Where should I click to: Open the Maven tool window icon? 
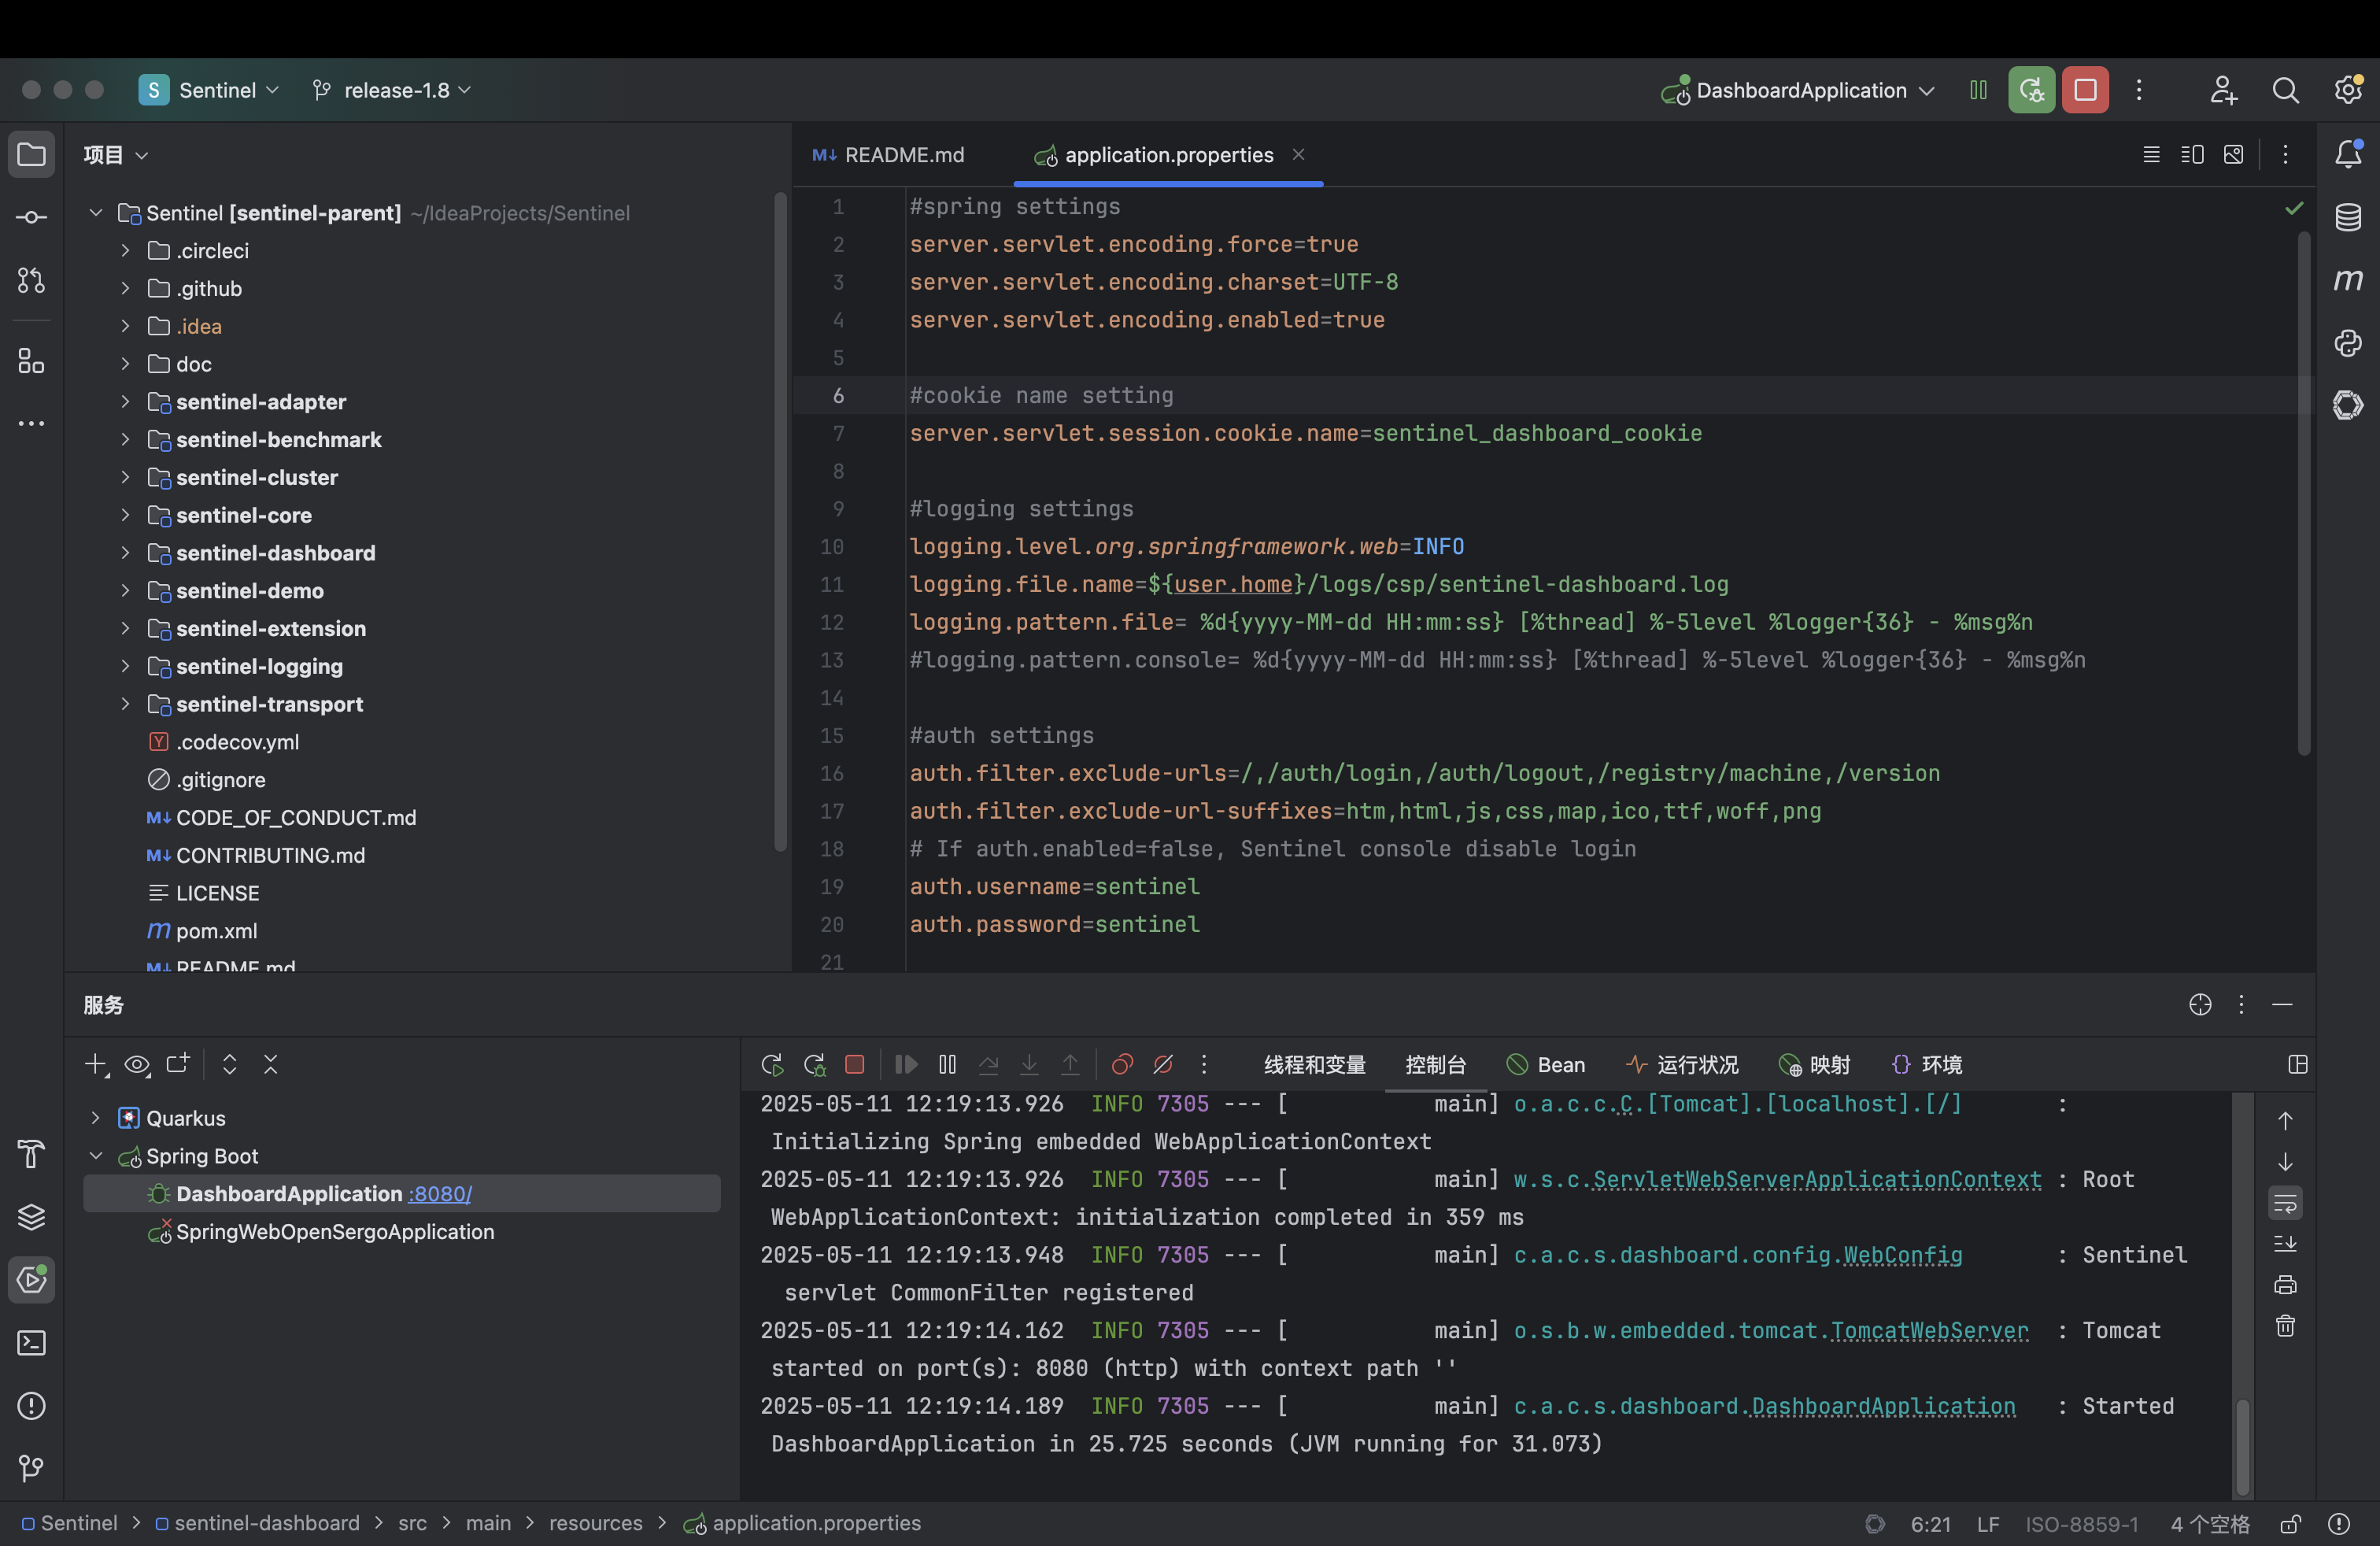2347,280
